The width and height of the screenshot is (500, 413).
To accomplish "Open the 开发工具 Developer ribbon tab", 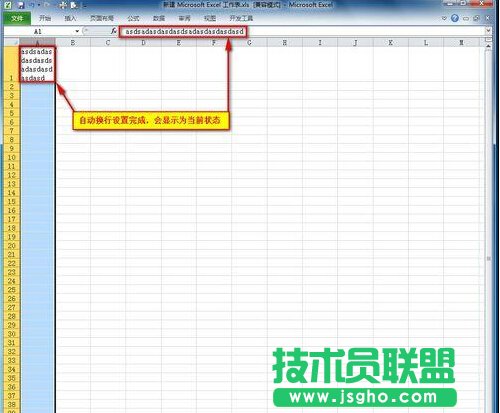I will pyautogui.click(x=241, y=18).
